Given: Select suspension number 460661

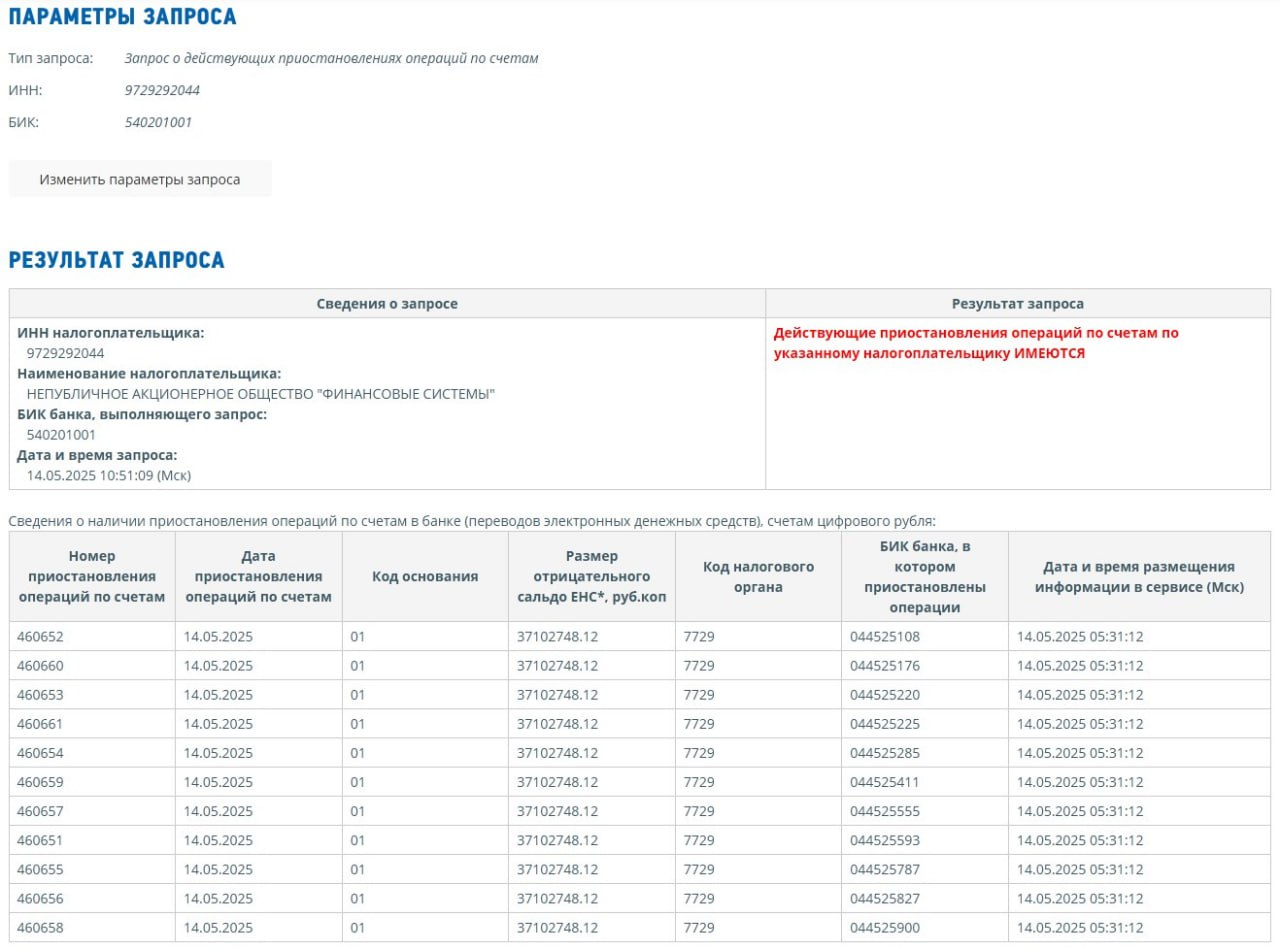Looking at the screenshot, I should [40, 723].
